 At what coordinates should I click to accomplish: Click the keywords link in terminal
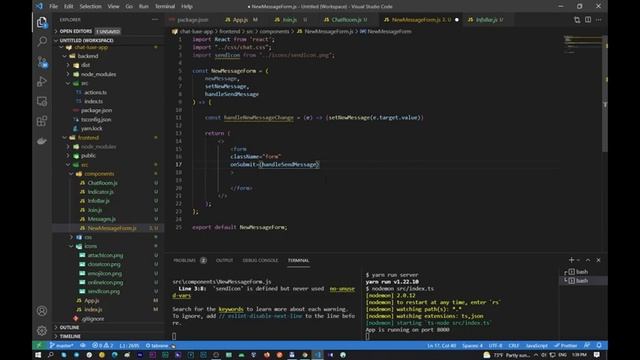point(231,309)
